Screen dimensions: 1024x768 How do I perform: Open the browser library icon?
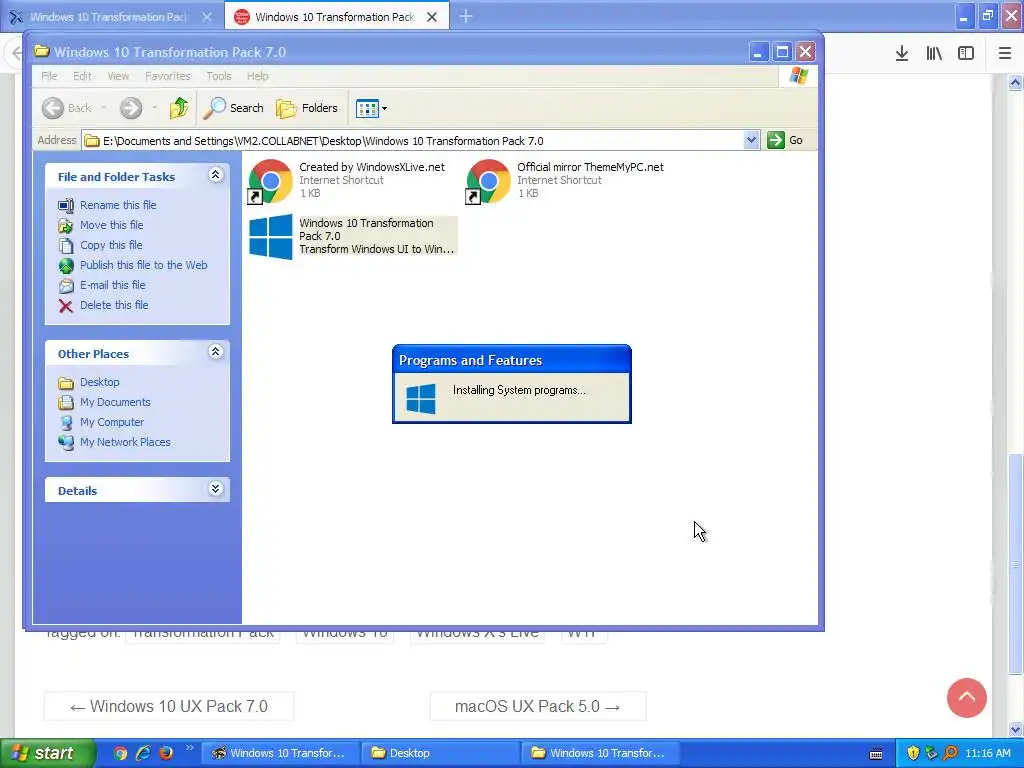tap(934, 54)
